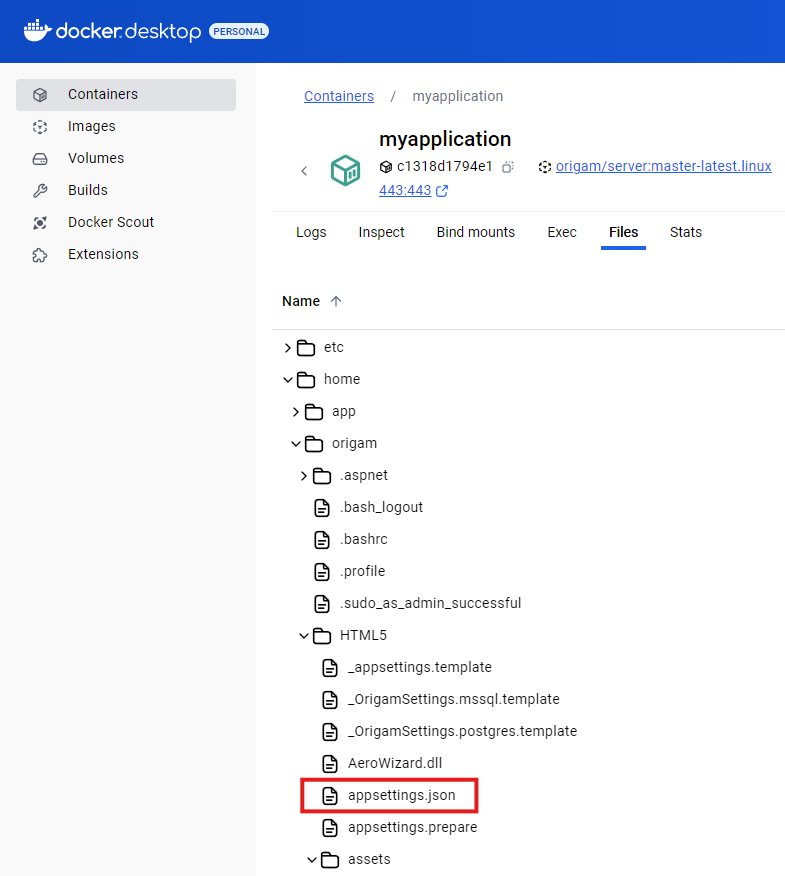Screen dimensions: 785x876
Task: Open Containers in the sidebar
Action: point(126,94)
